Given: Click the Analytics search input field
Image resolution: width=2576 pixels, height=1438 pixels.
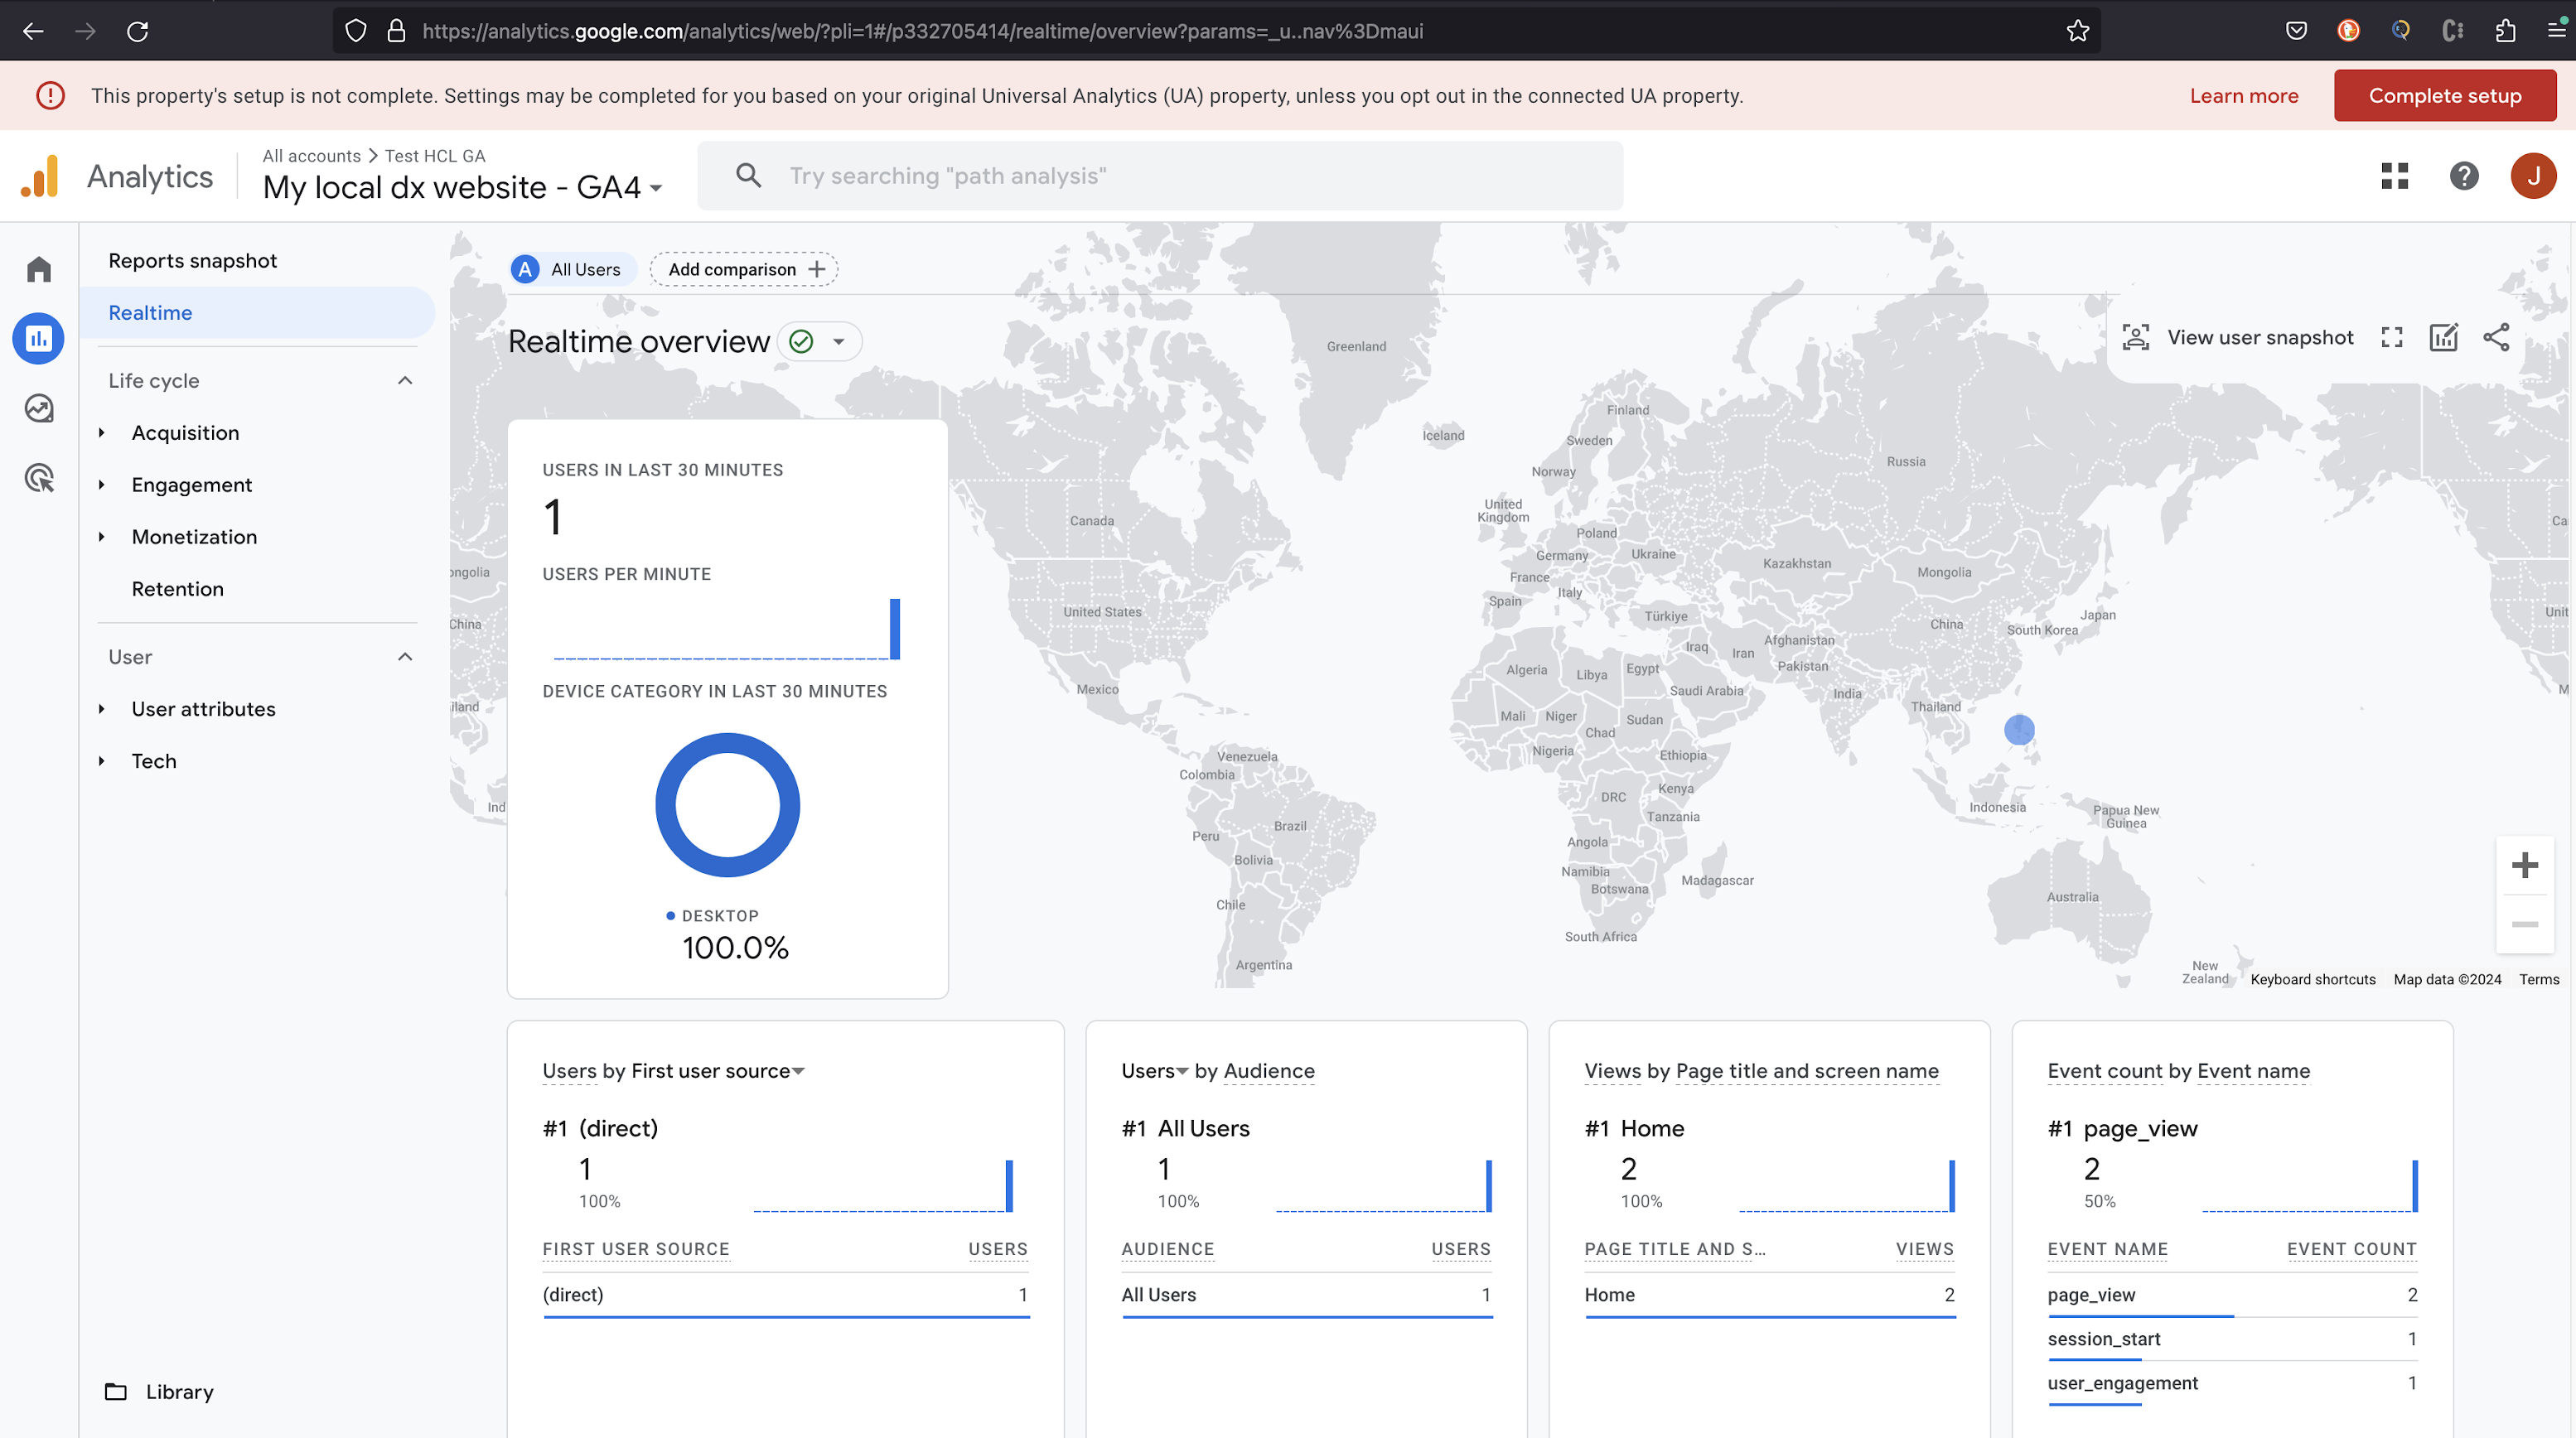Looking at the screenshot, I should coord(1160,176).
